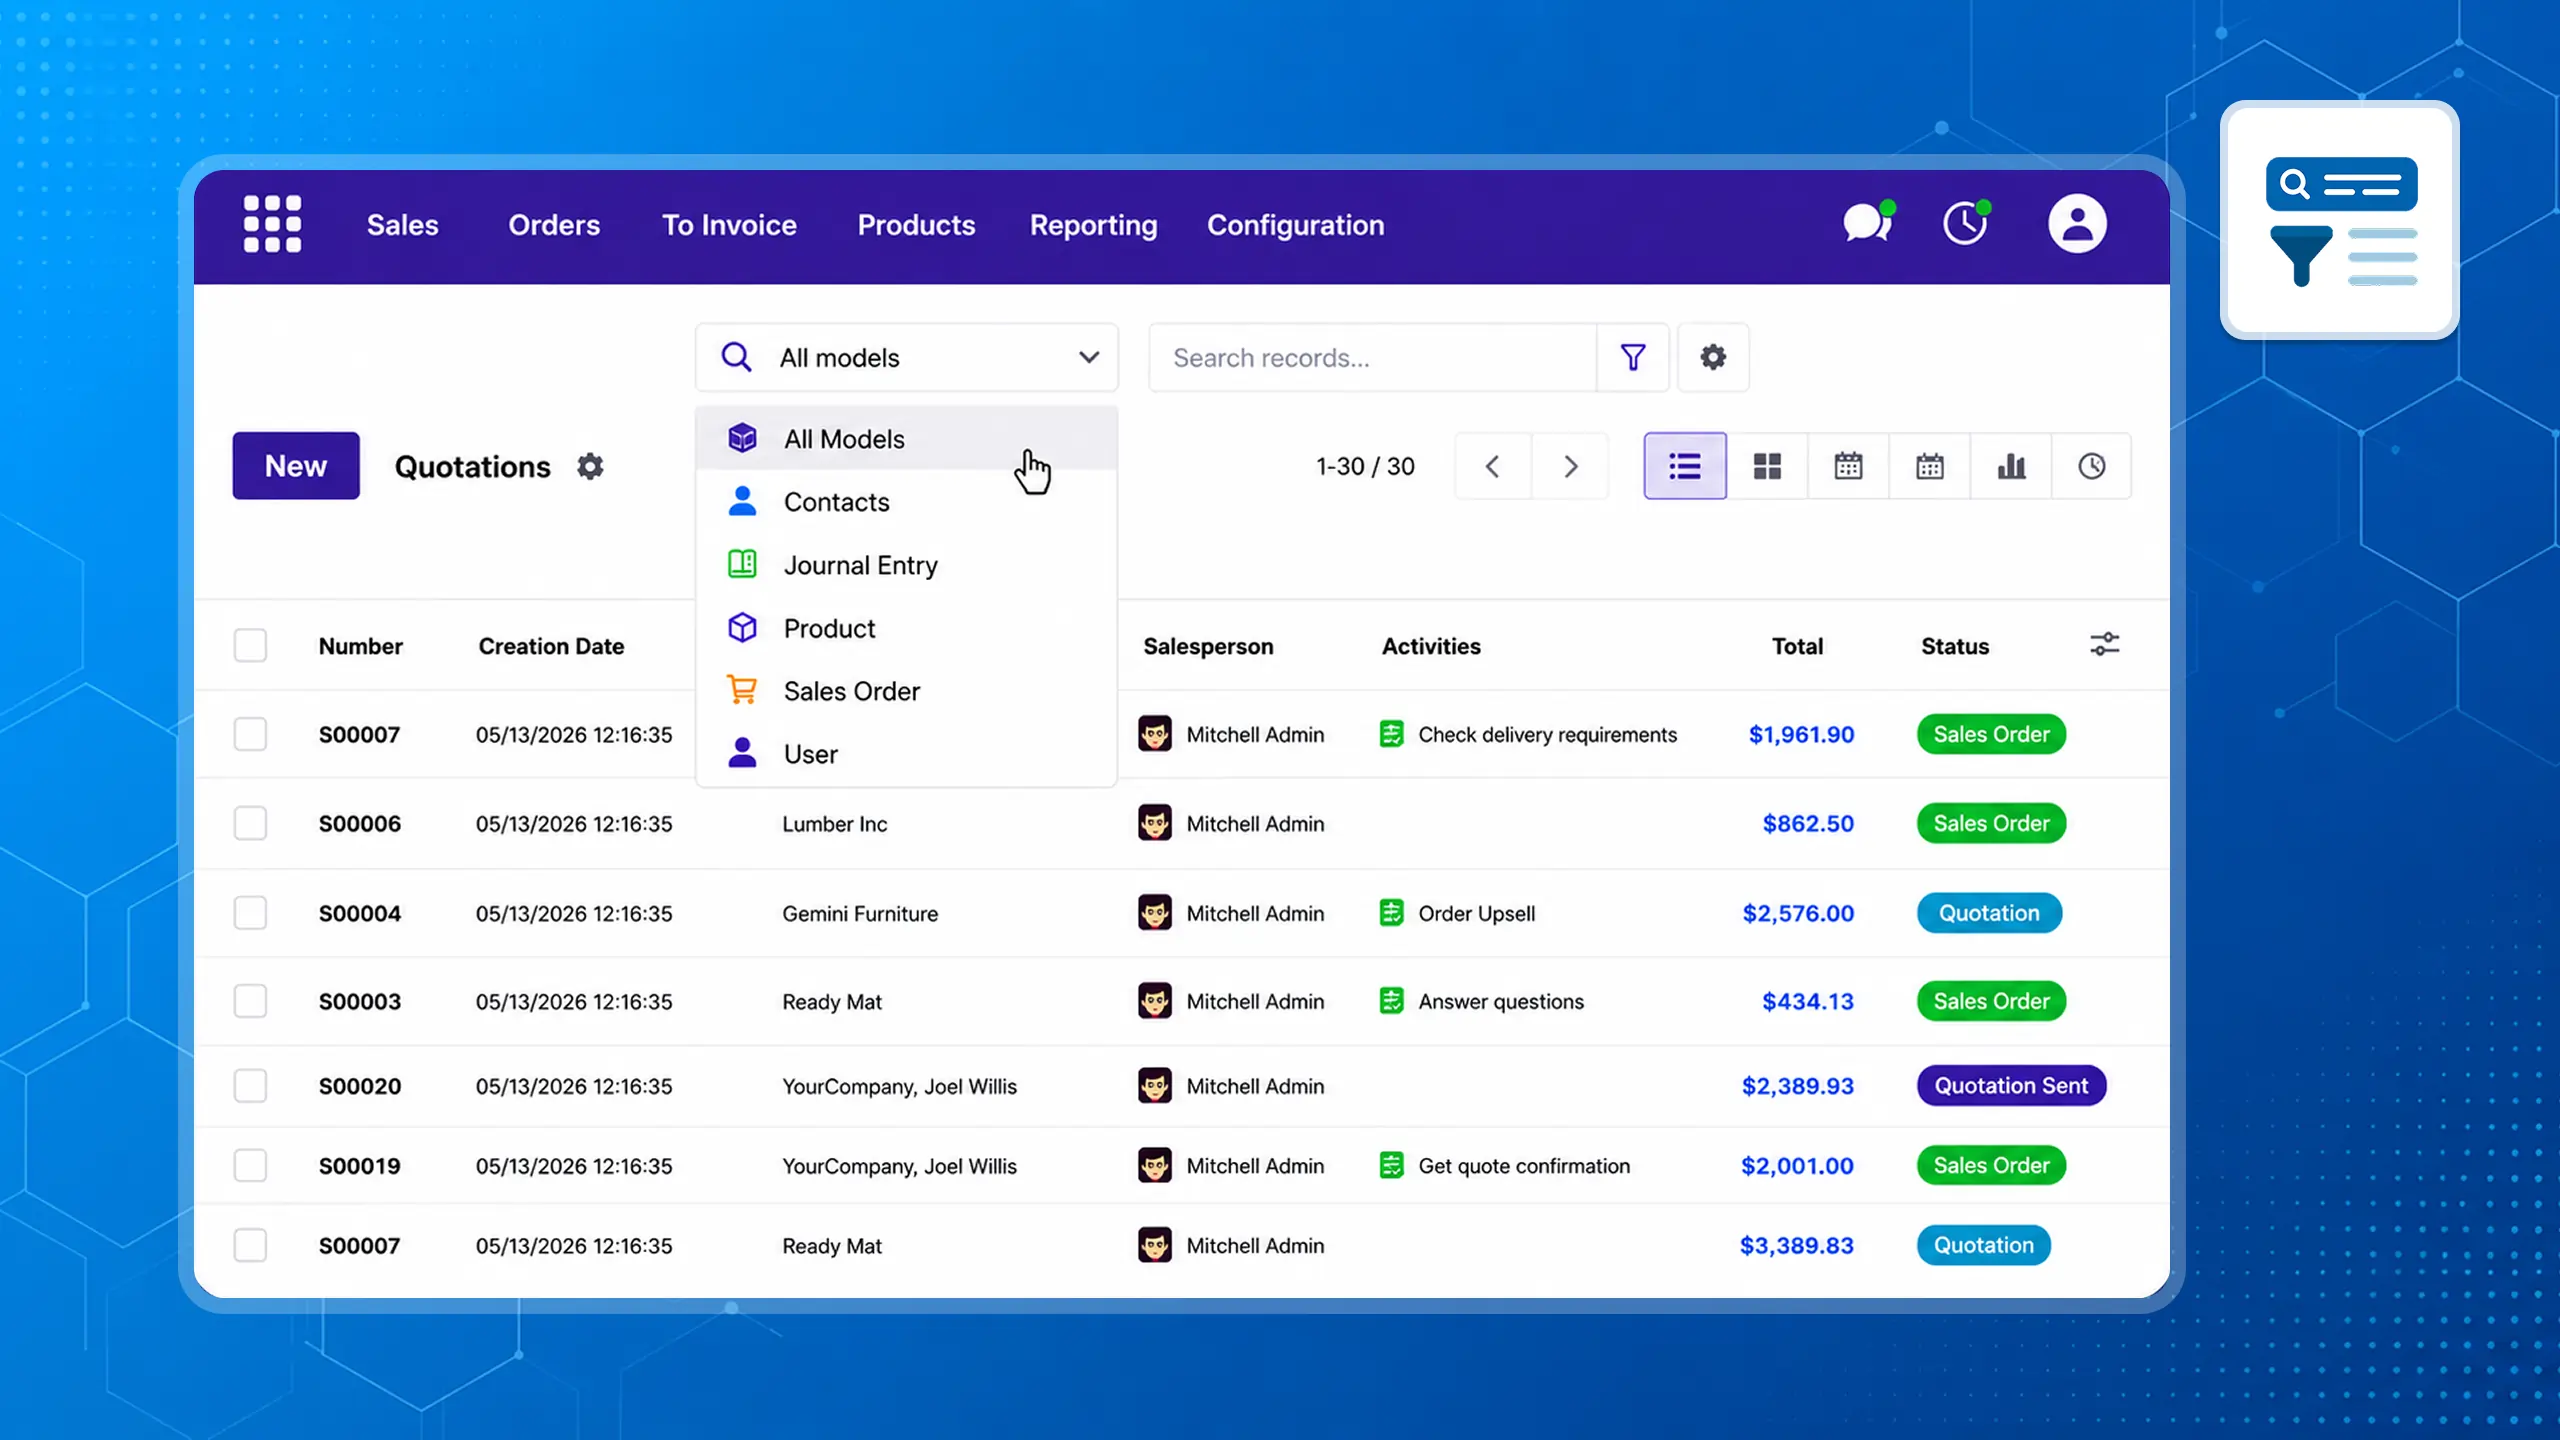This screenshot has height=1440, width=2560.
Task: Switch to kanban grid view
Action: (1767, 466)
